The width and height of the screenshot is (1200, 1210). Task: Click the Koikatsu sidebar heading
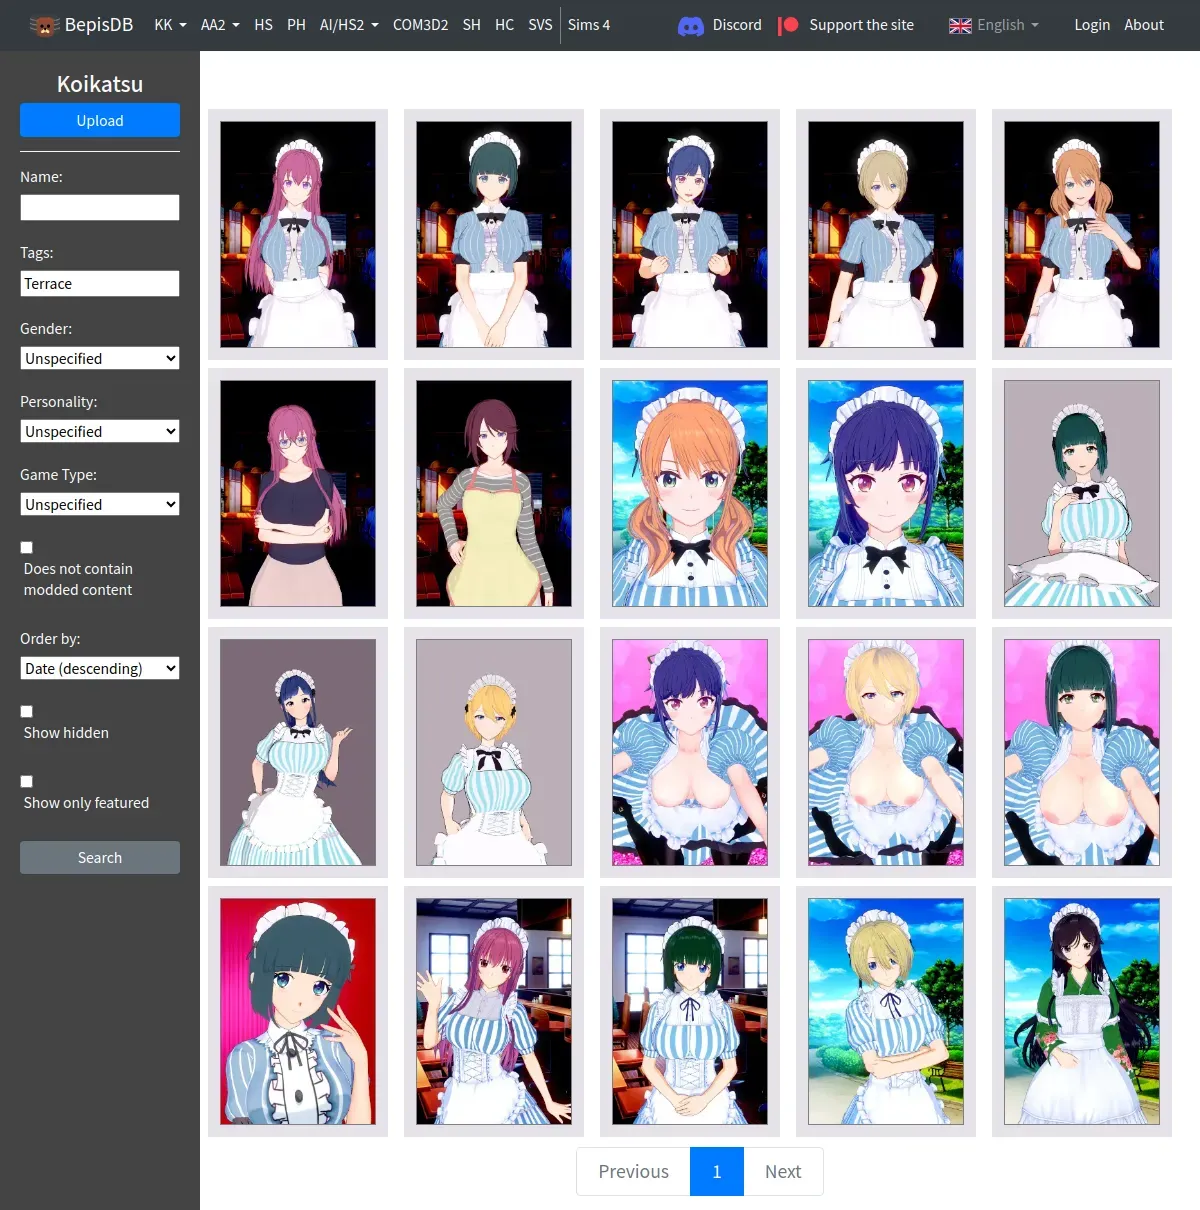point(100,84)
